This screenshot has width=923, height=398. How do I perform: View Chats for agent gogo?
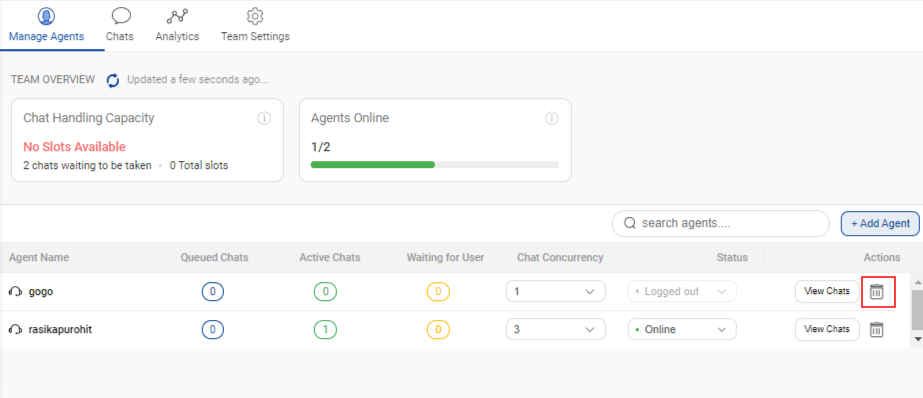(x=827, y=291)
